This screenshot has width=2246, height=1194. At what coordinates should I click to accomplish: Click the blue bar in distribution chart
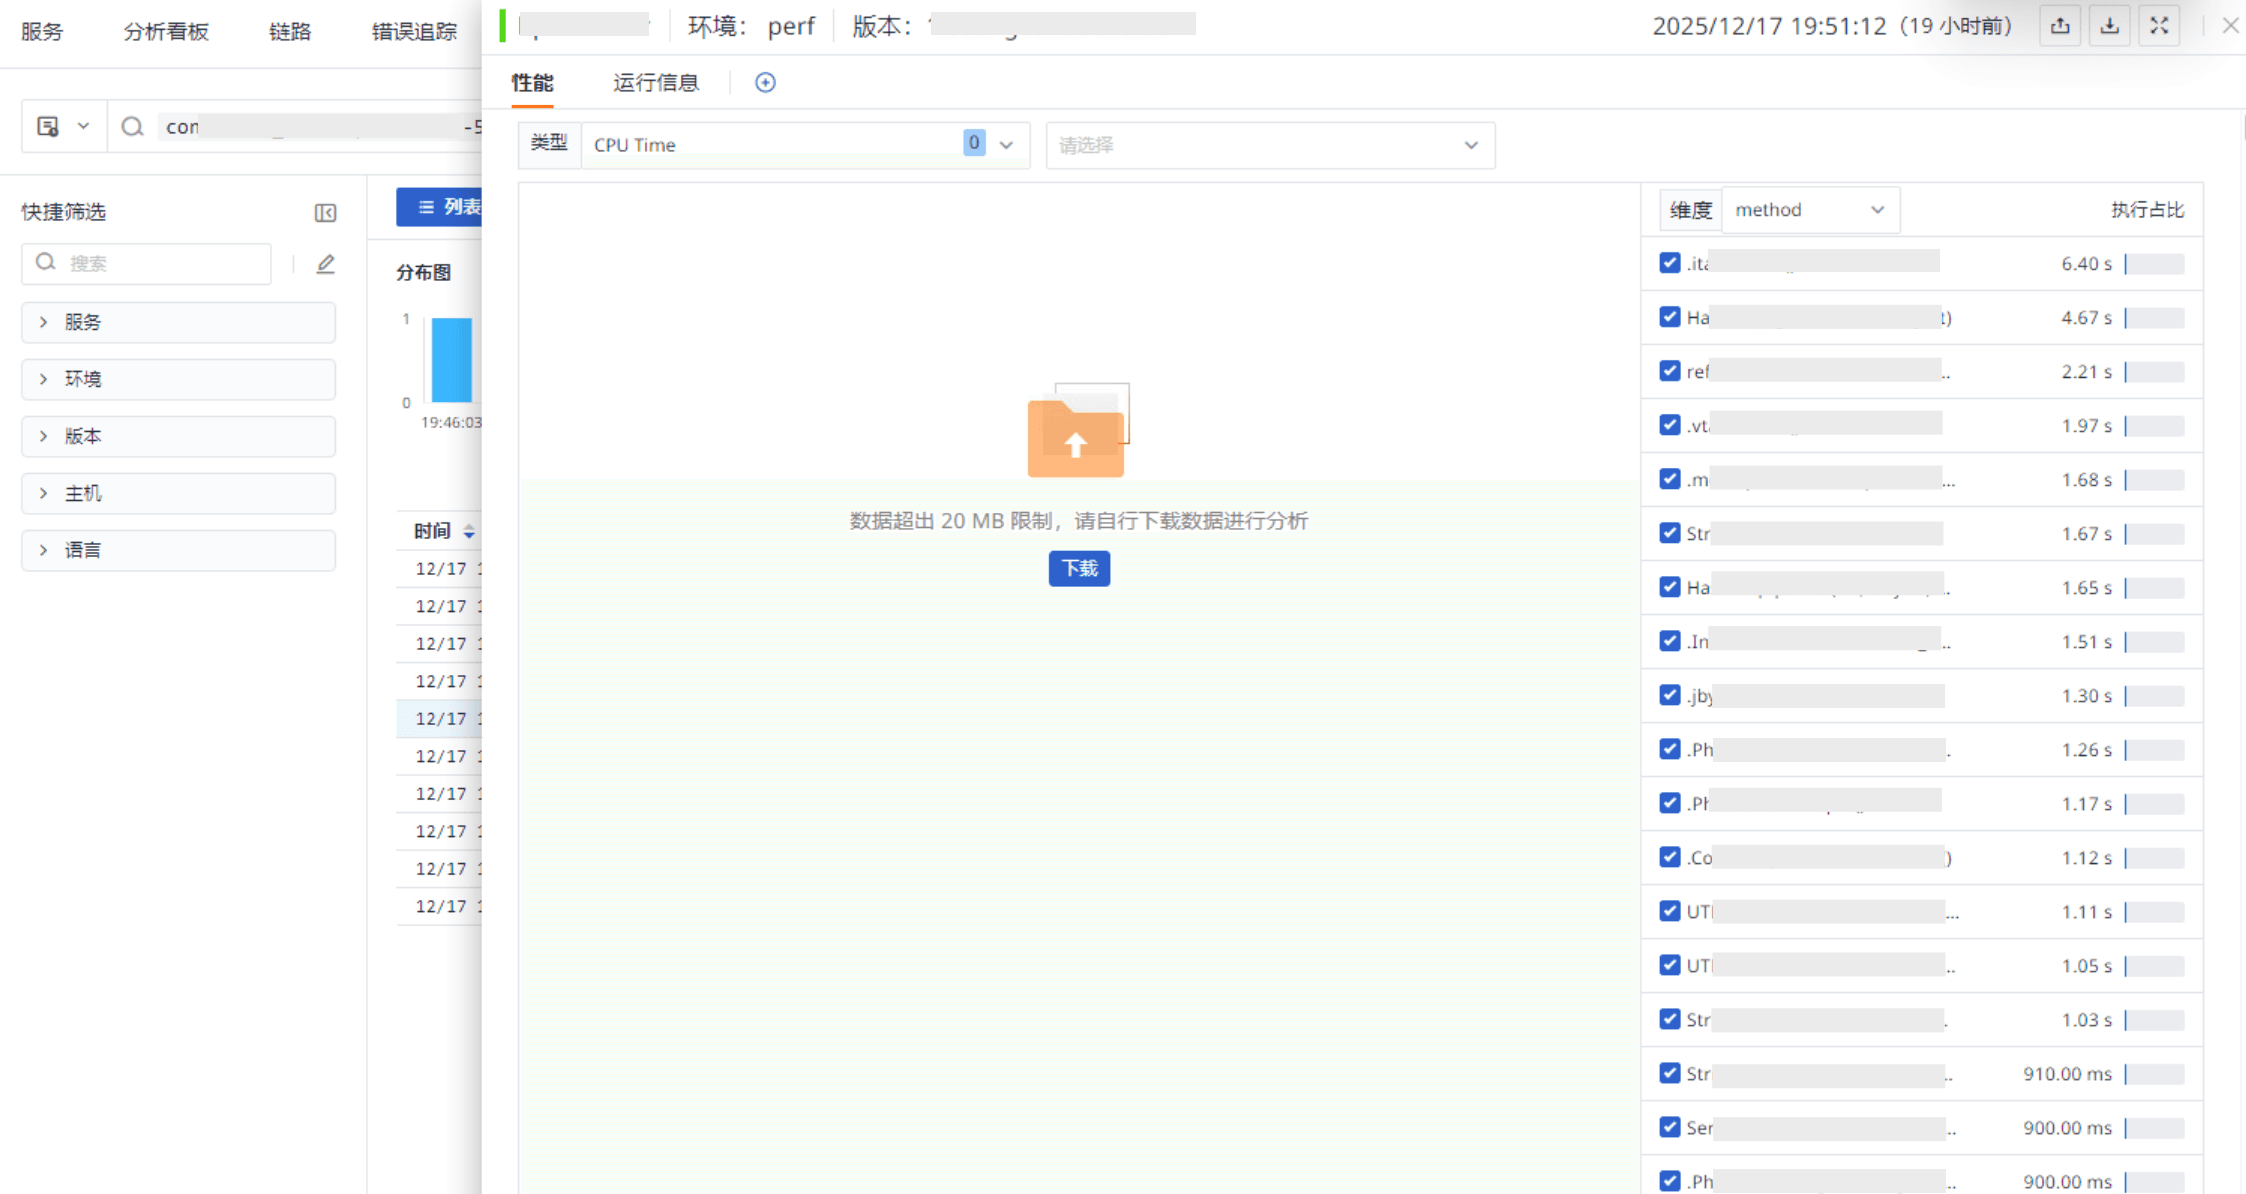pyautogui.click(x=451, y=360)
